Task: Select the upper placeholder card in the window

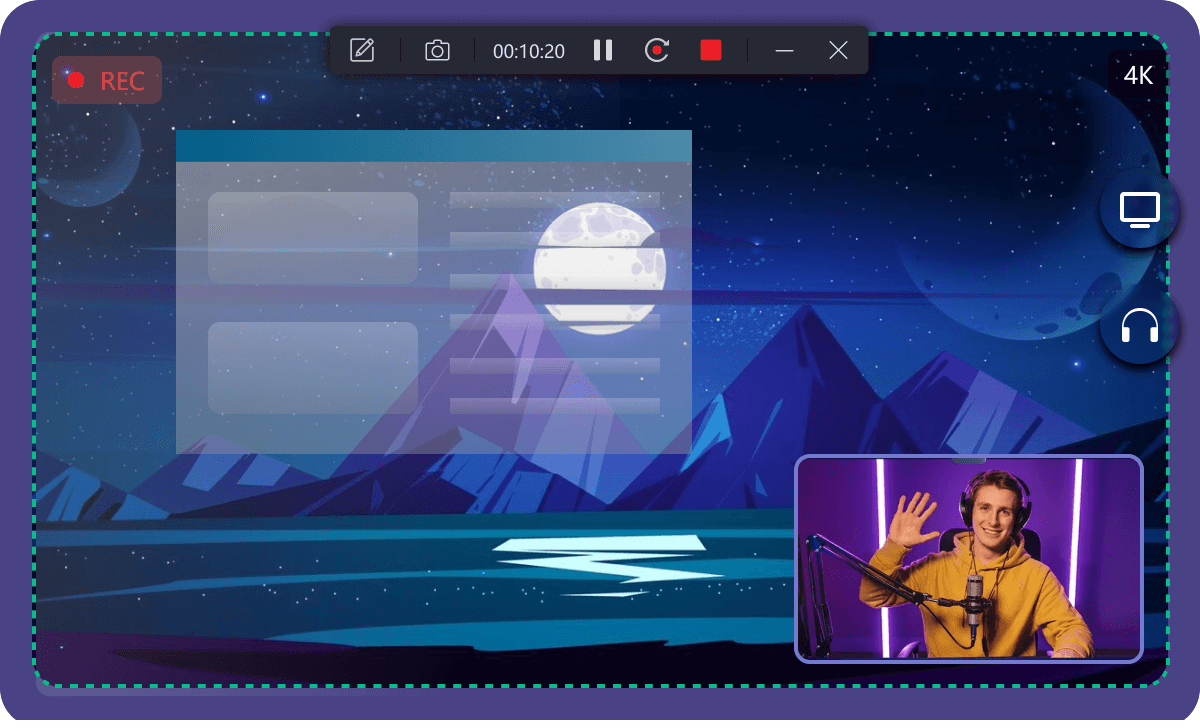Action: coord(312,238)
